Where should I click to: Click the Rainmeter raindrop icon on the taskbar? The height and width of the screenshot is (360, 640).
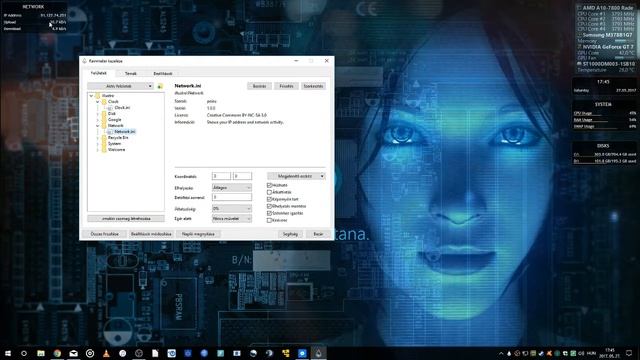(318, 353)
